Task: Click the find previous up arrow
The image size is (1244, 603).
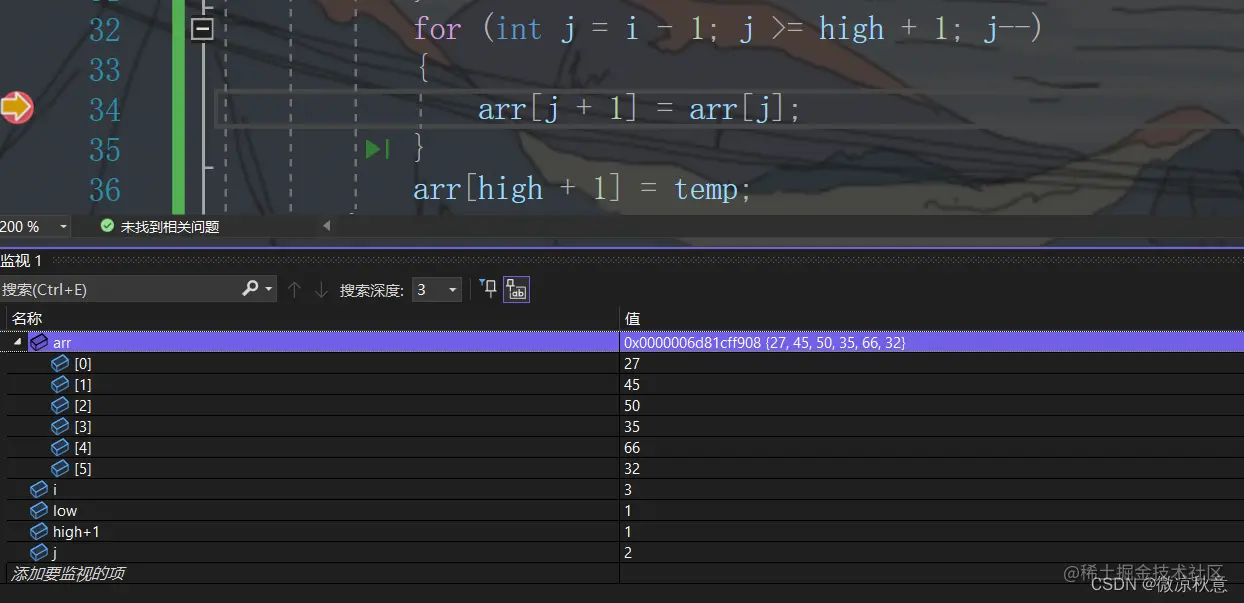Action: 294,290
